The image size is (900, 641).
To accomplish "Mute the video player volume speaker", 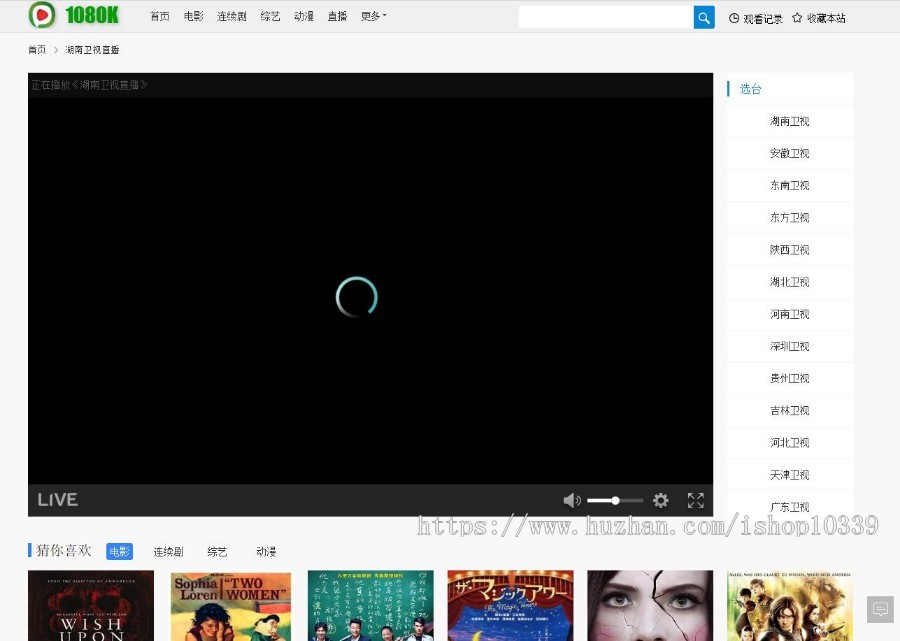I will pyautogui.click(x=571, y=500).
